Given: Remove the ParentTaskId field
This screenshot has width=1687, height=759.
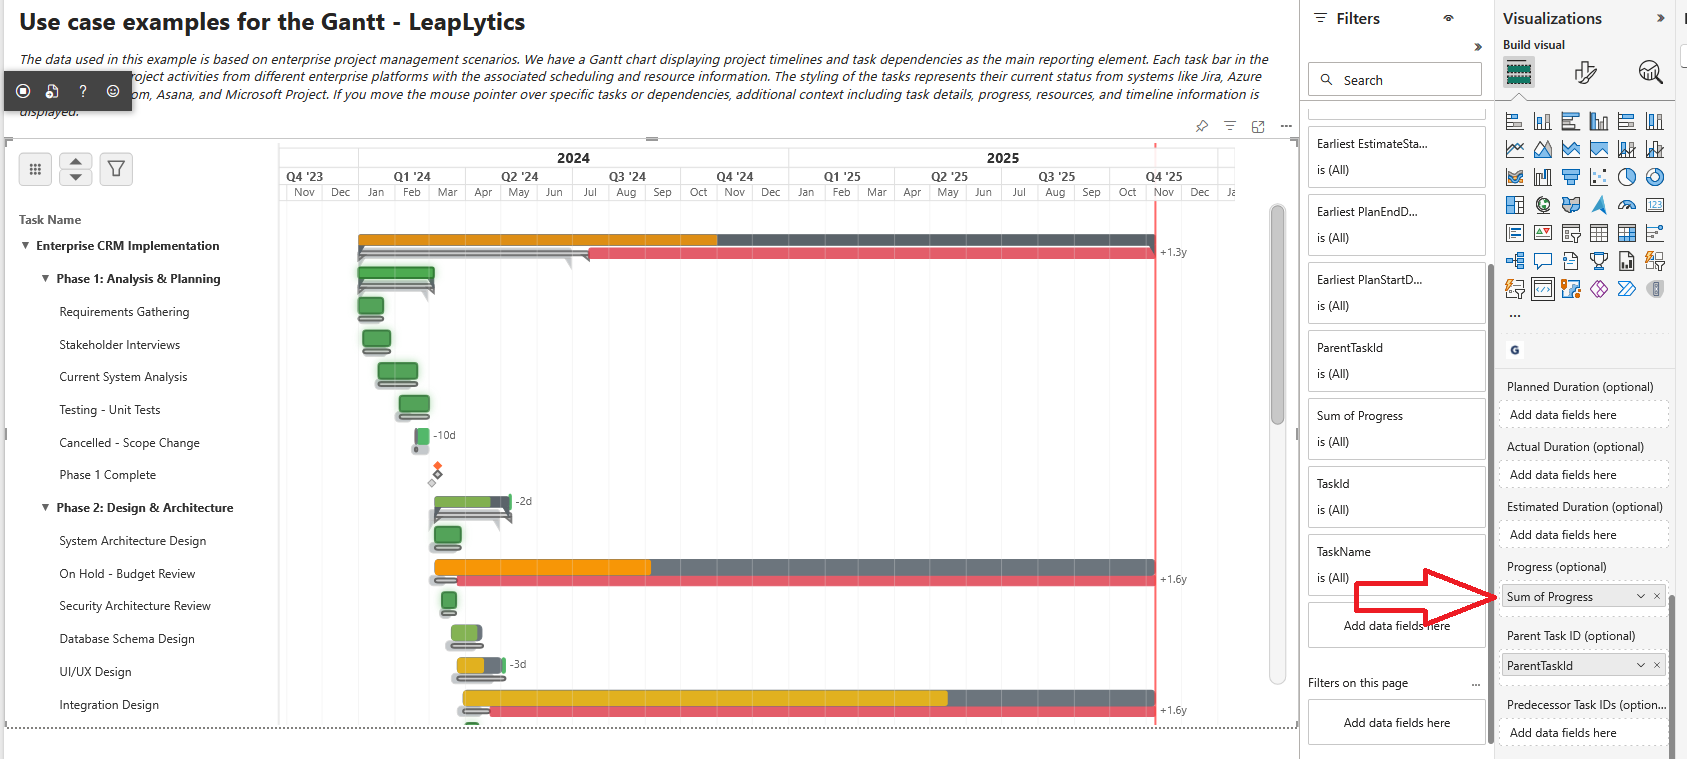Looking at the screenshot, I should pyautogui.click(x=1657, y=666).
